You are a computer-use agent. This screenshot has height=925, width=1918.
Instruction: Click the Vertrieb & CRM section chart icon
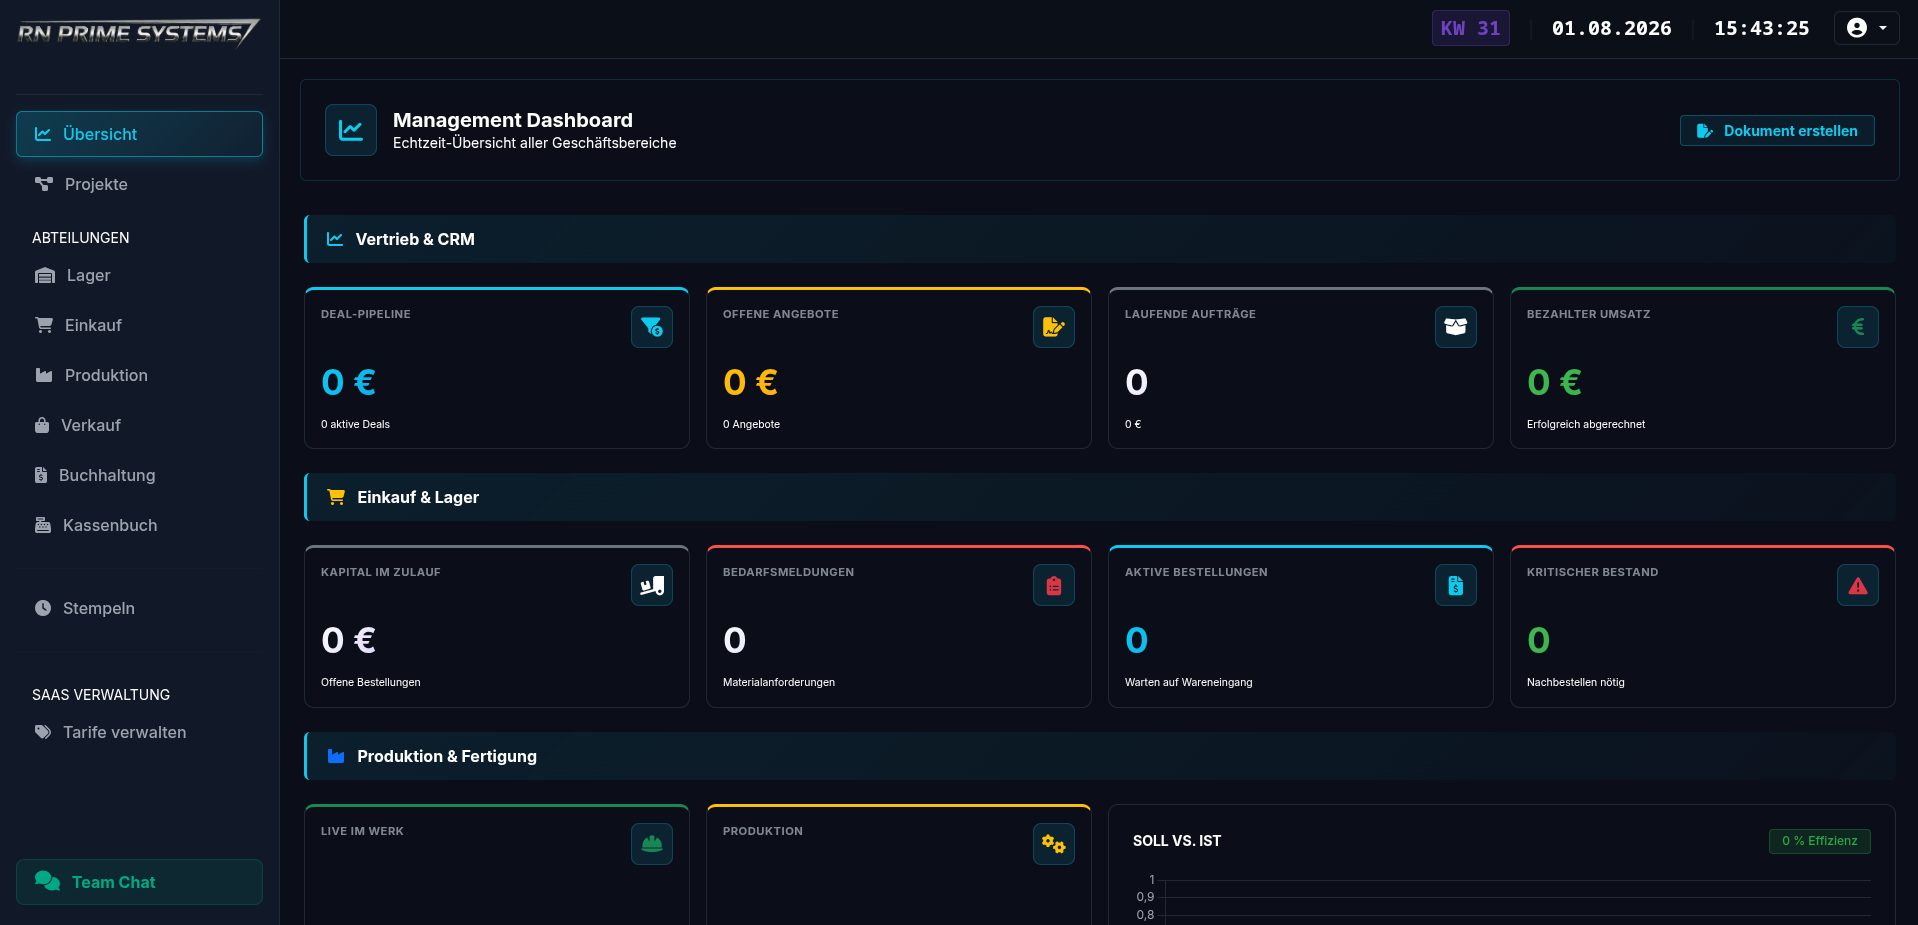pyautogui.click(x=335, y=239)
